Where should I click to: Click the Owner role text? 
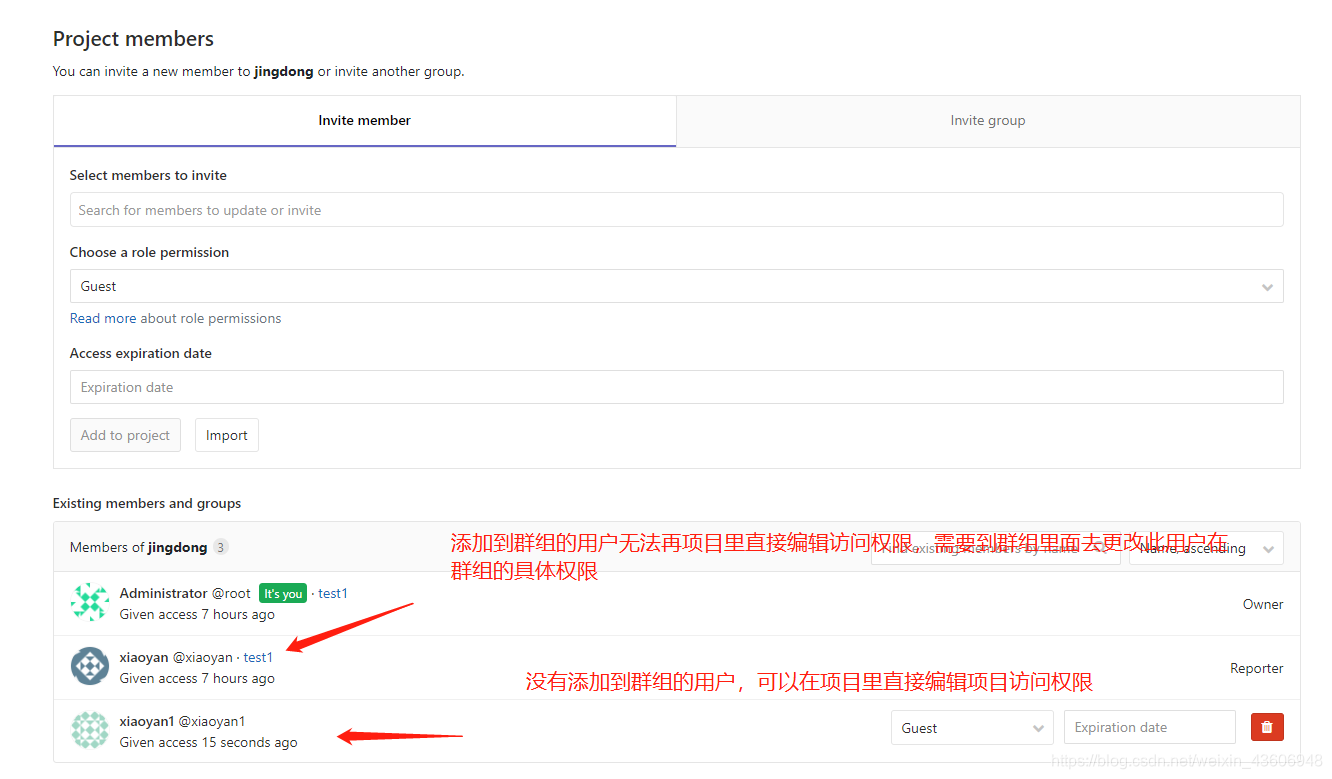1263,604
